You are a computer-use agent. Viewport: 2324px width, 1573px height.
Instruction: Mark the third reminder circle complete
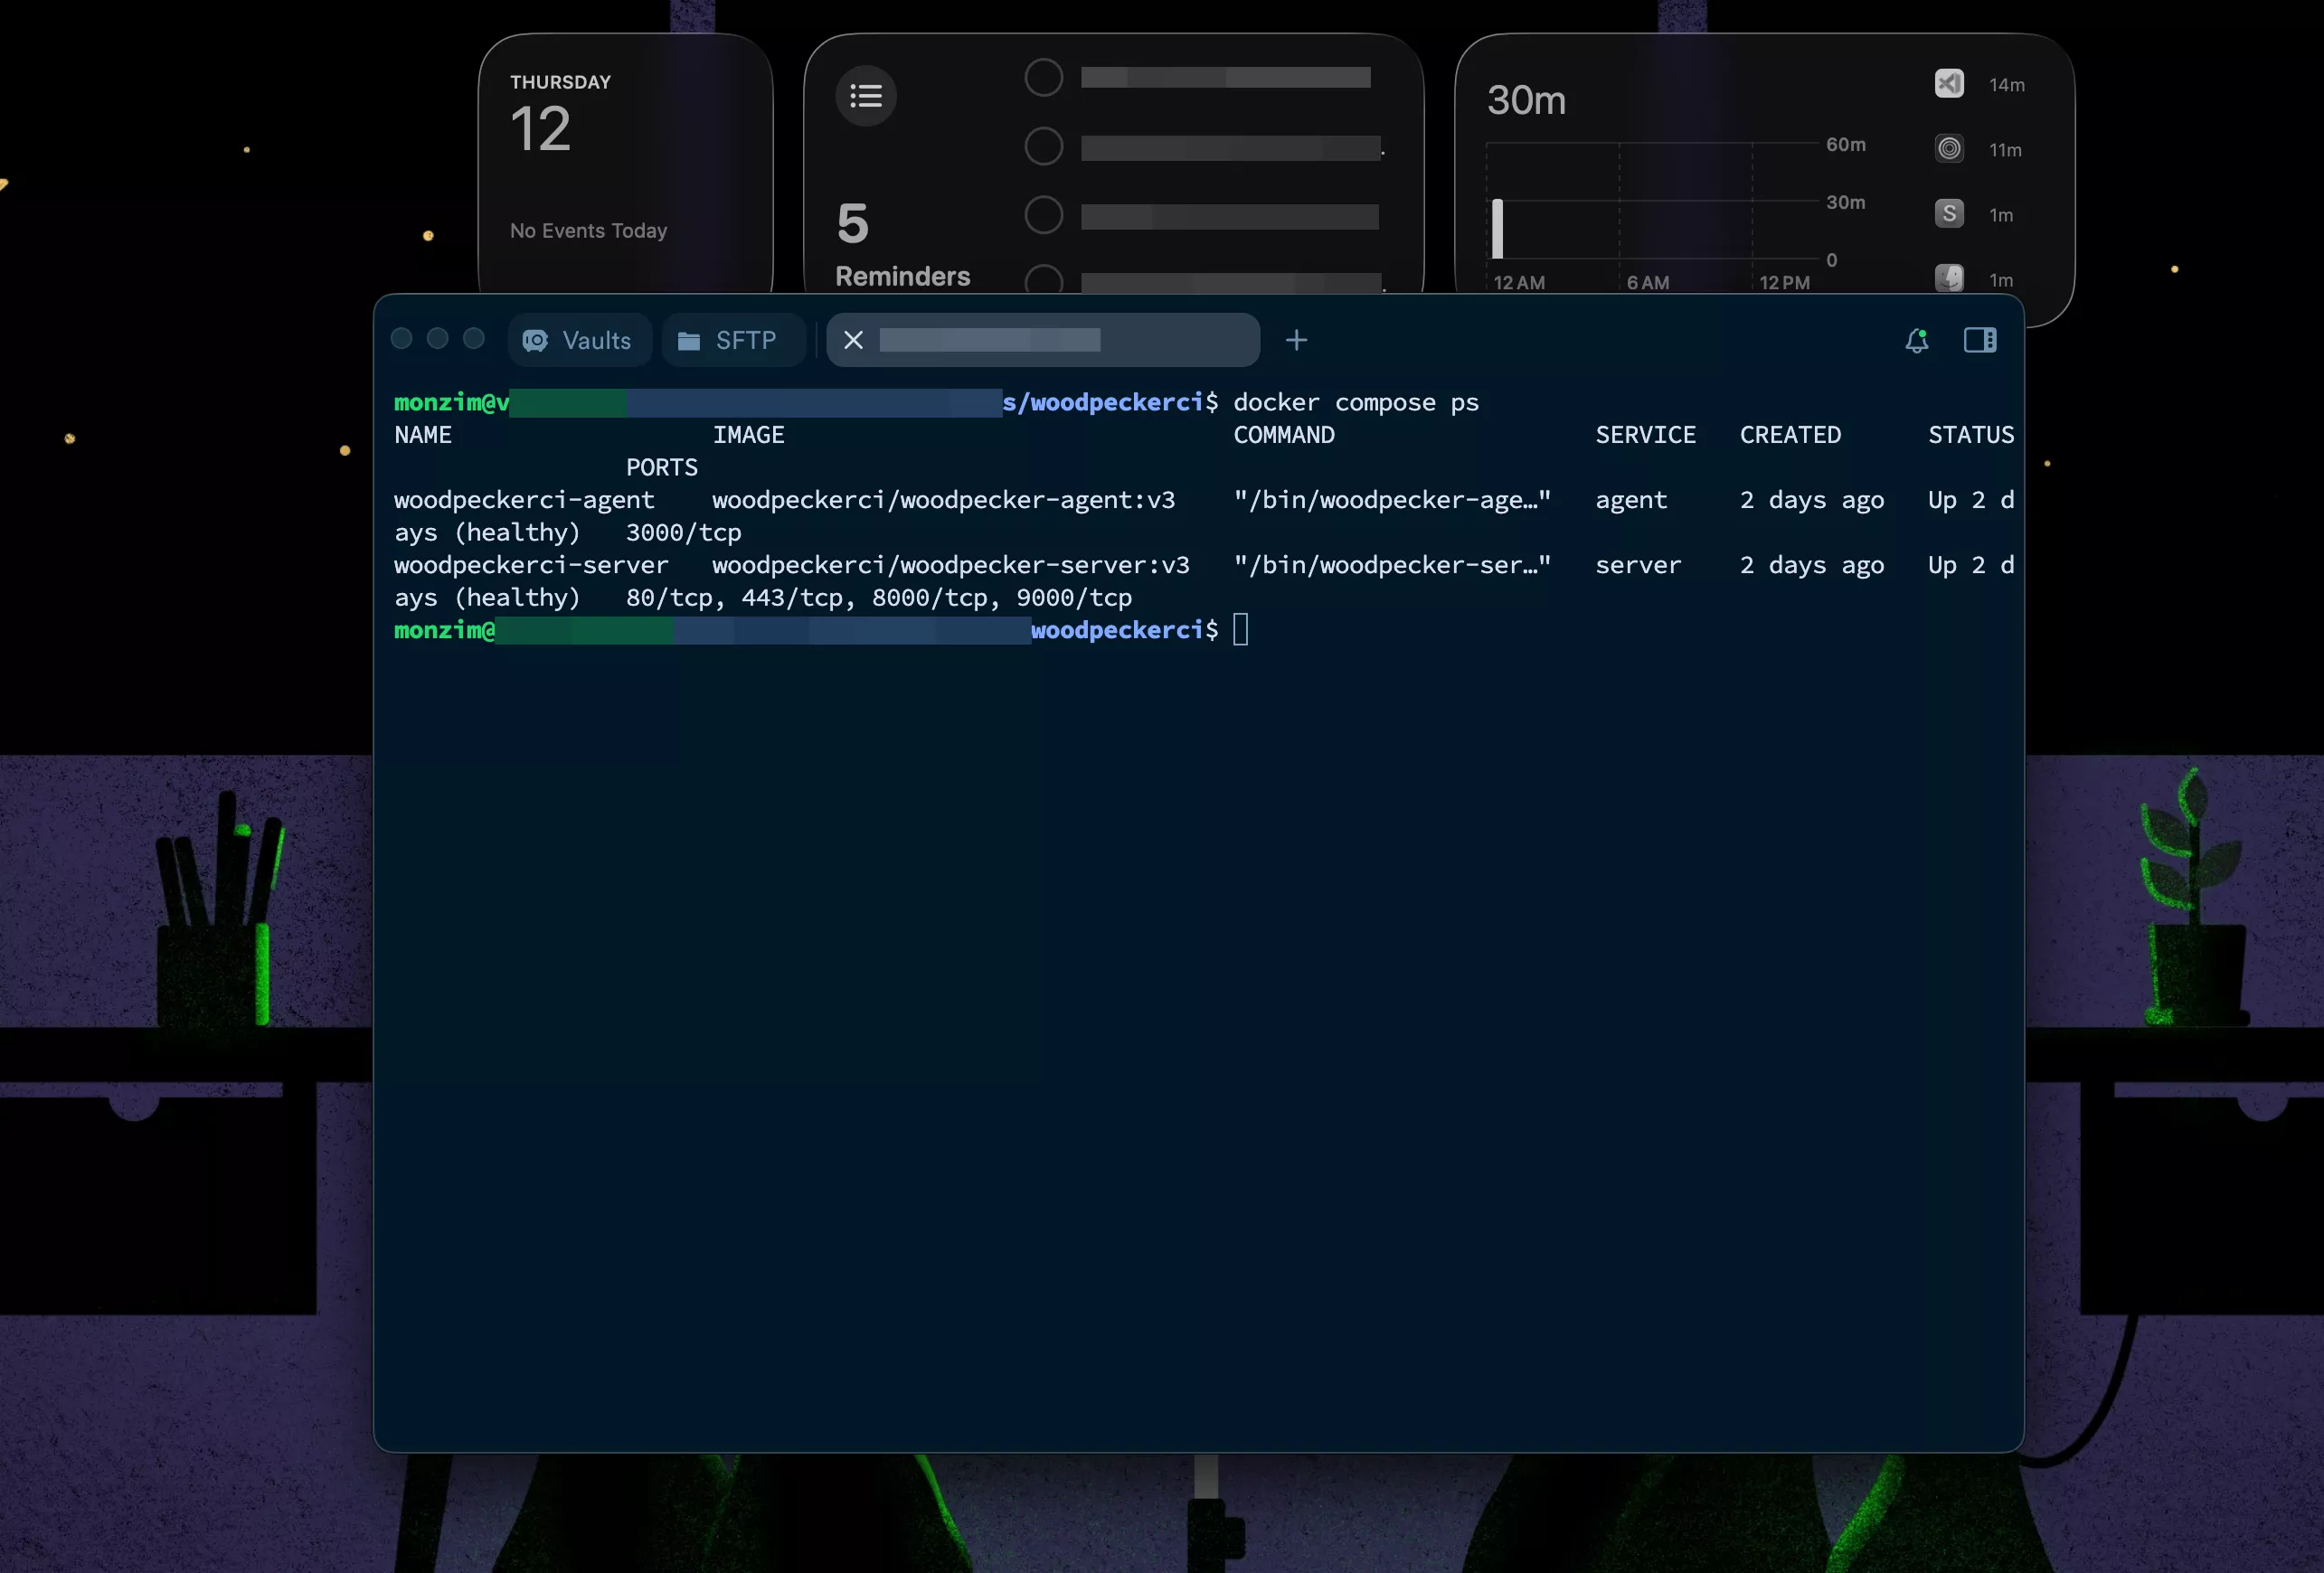(x=1043, y=215)
